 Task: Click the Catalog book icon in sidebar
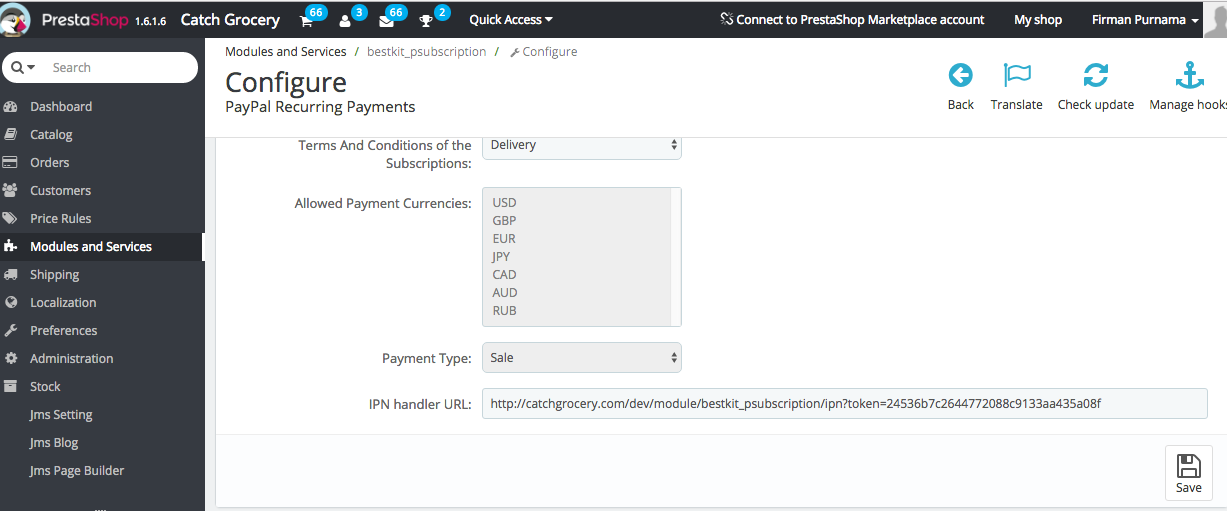pos(11,134)
